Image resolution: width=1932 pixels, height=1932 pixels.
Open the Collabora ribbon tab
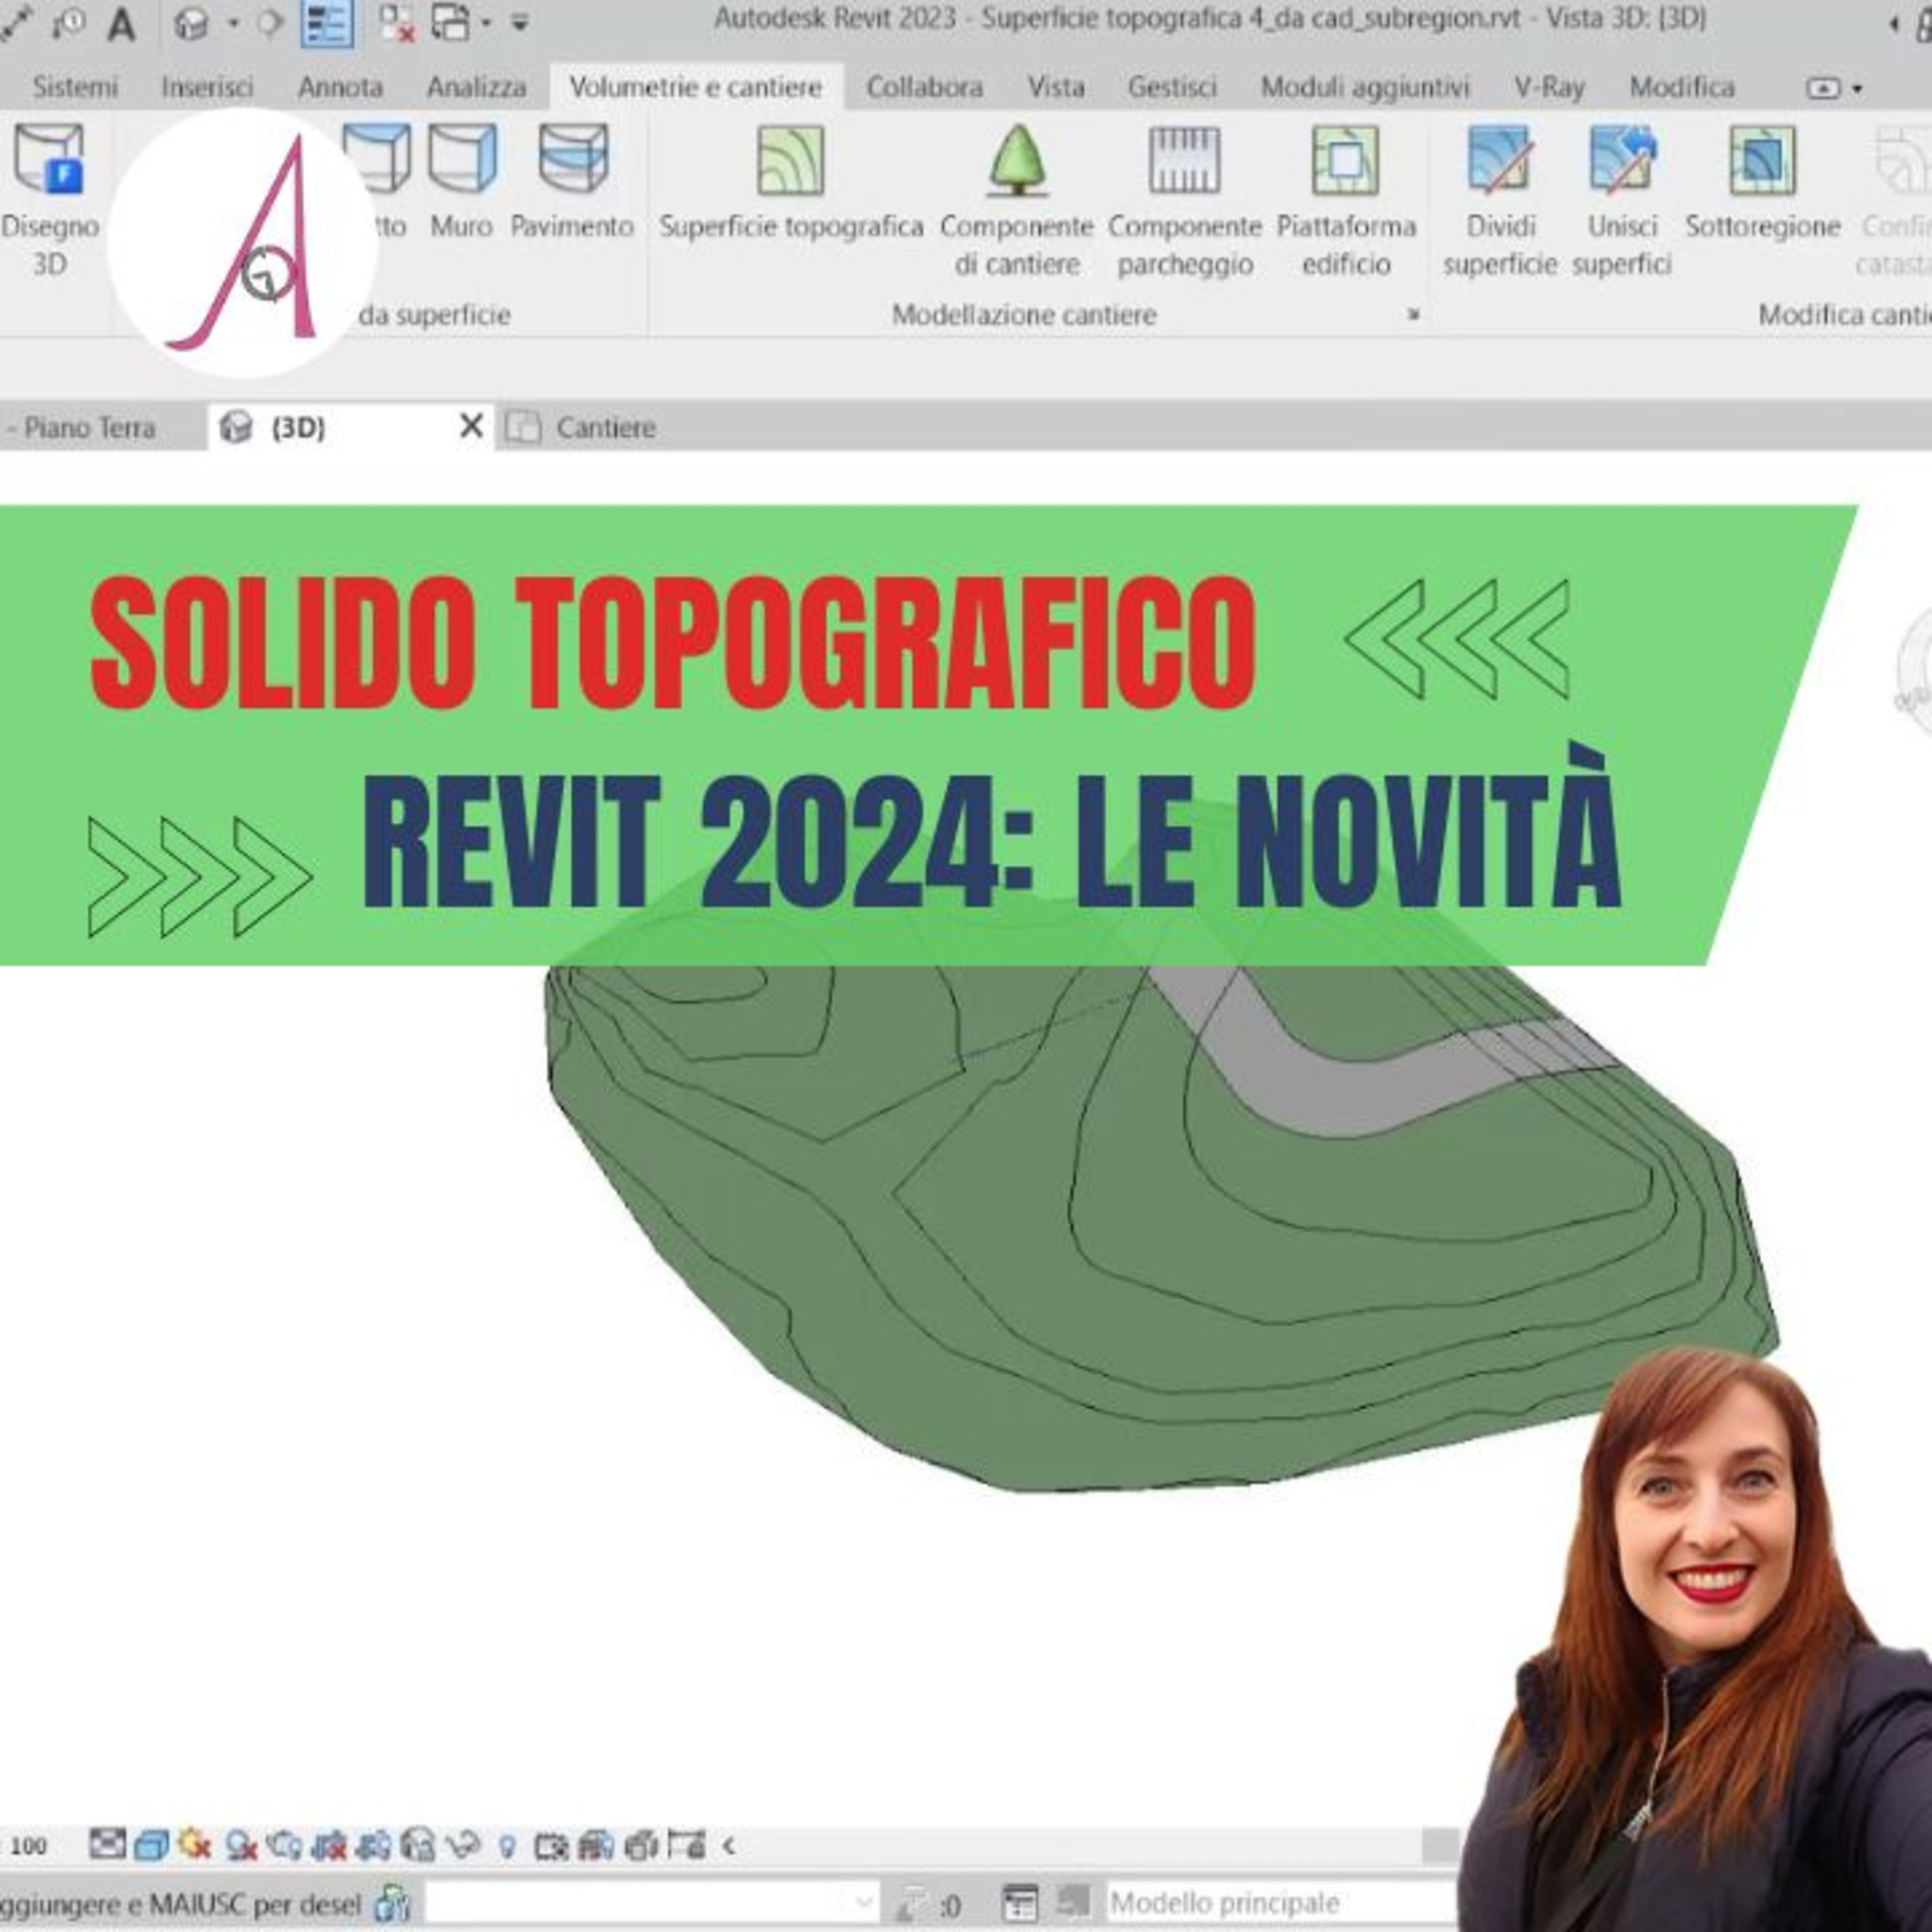924,87
